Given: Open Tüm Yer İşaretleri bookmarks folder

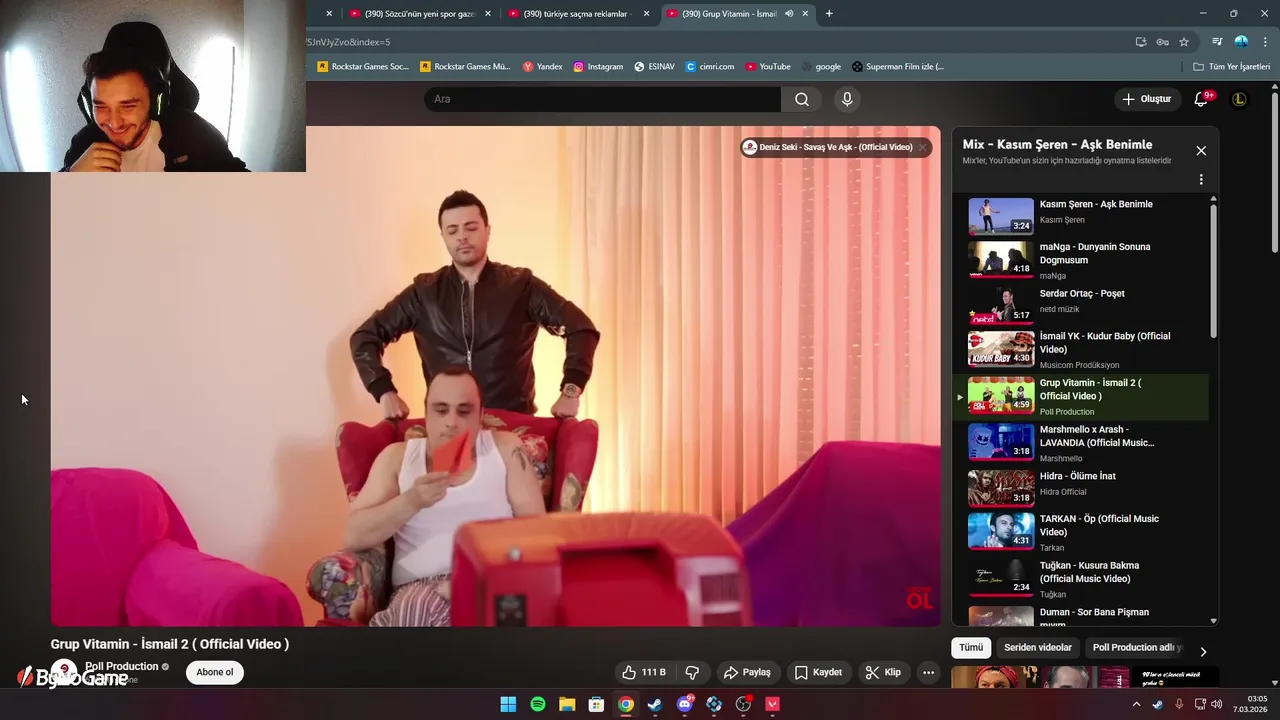Looking at the screenshot, I should 1232,67.
